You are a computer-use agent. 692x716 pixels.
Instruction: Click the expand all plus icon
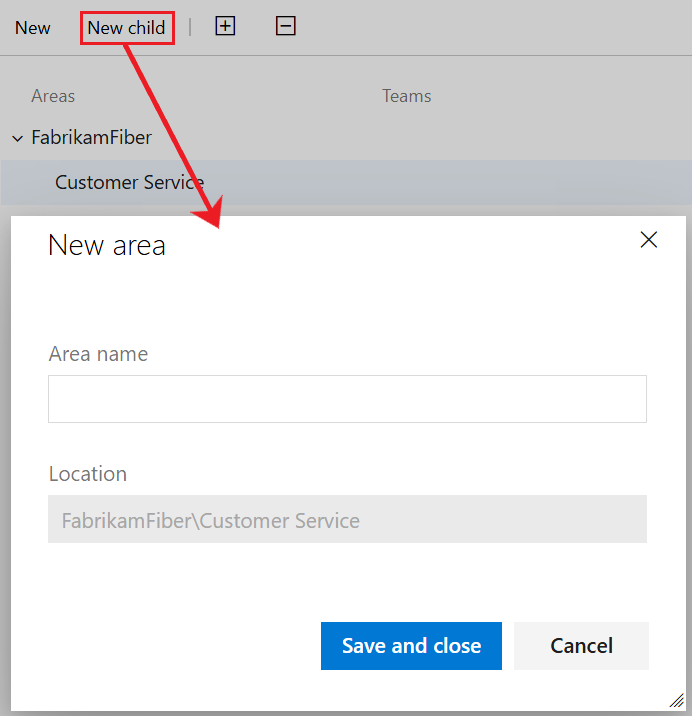tap(225, 26)
